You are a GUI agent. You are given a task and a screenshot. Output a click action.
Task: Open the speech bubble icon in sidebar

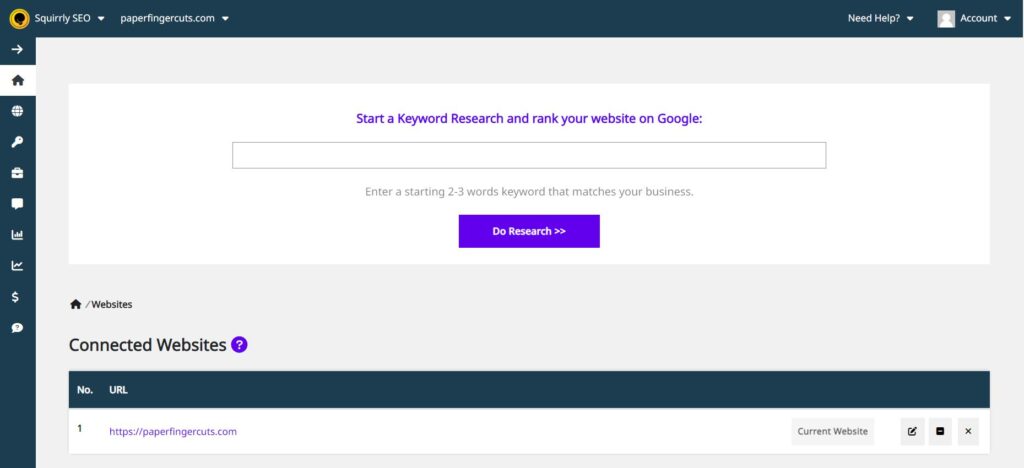click(18, 204)
